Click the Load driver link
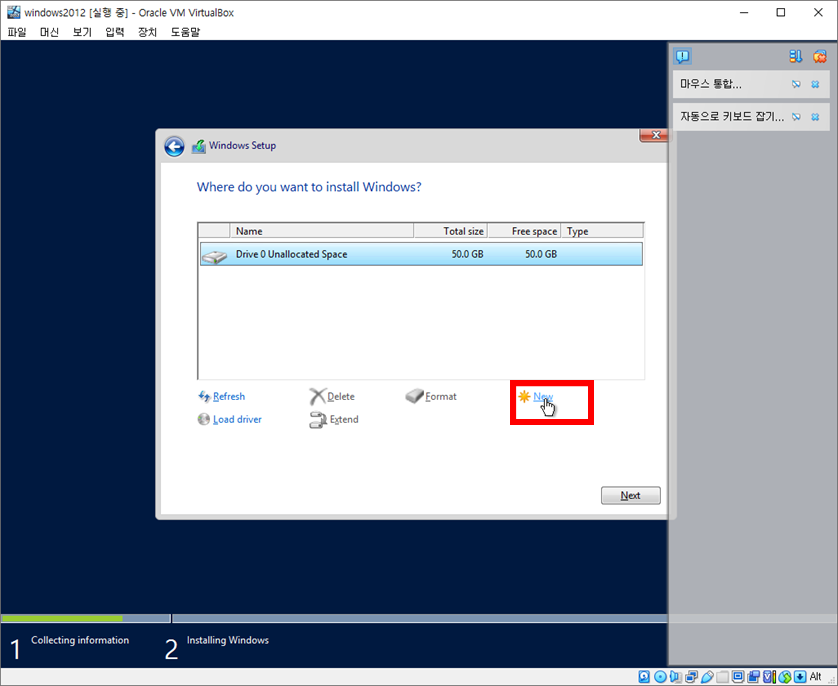This screenshot has width=838, height=686. tap(237, 419)
